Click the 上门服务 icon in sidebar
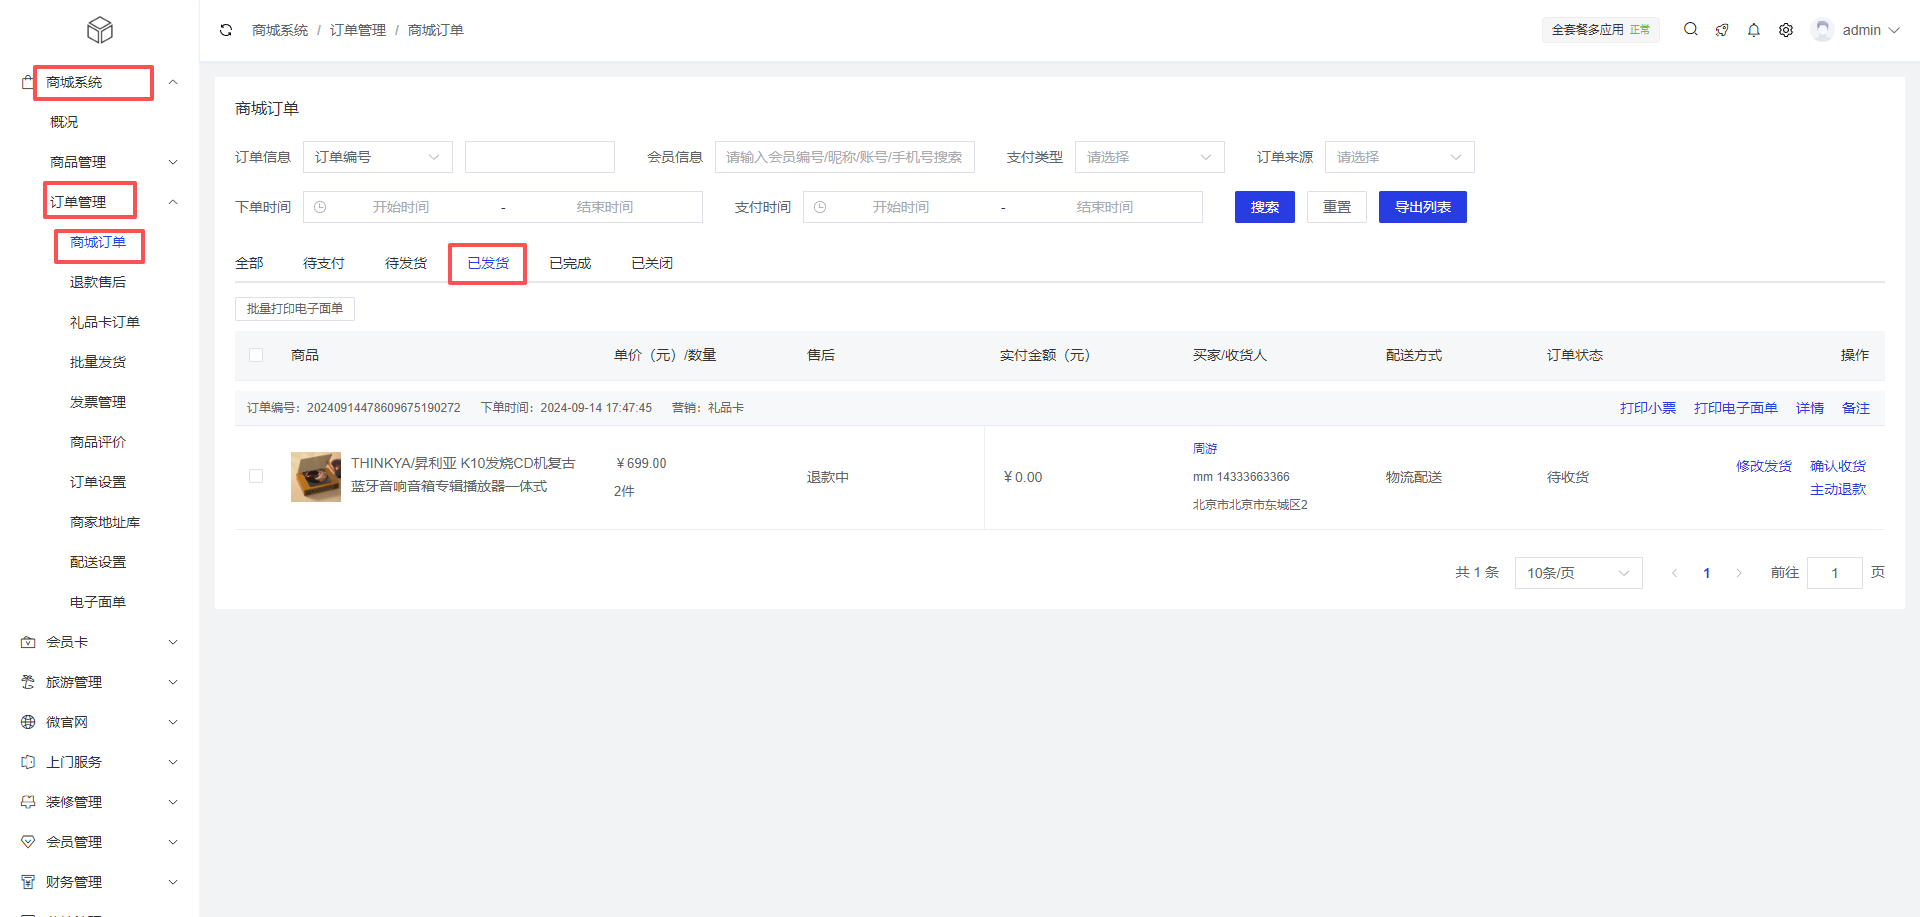Screen dimensions: 1920x917 point(28,761)
